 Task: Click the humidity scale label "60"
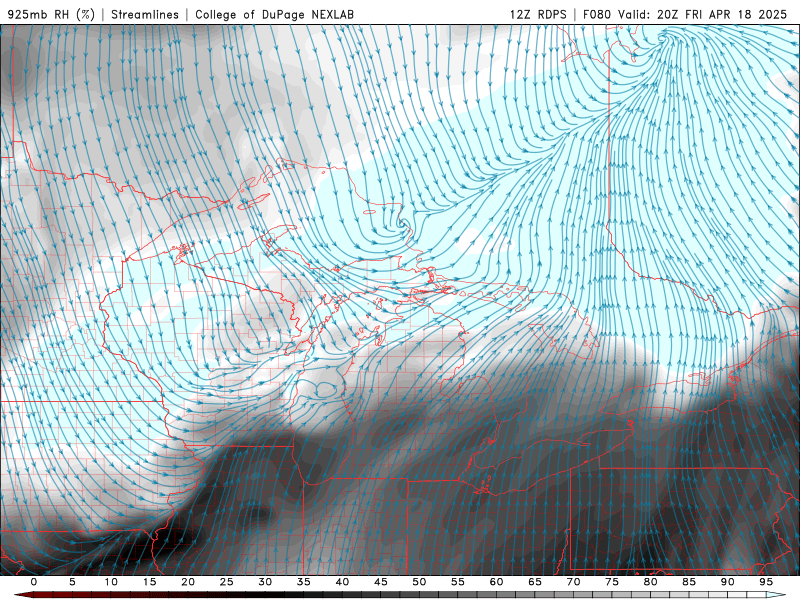coord(496,582)
